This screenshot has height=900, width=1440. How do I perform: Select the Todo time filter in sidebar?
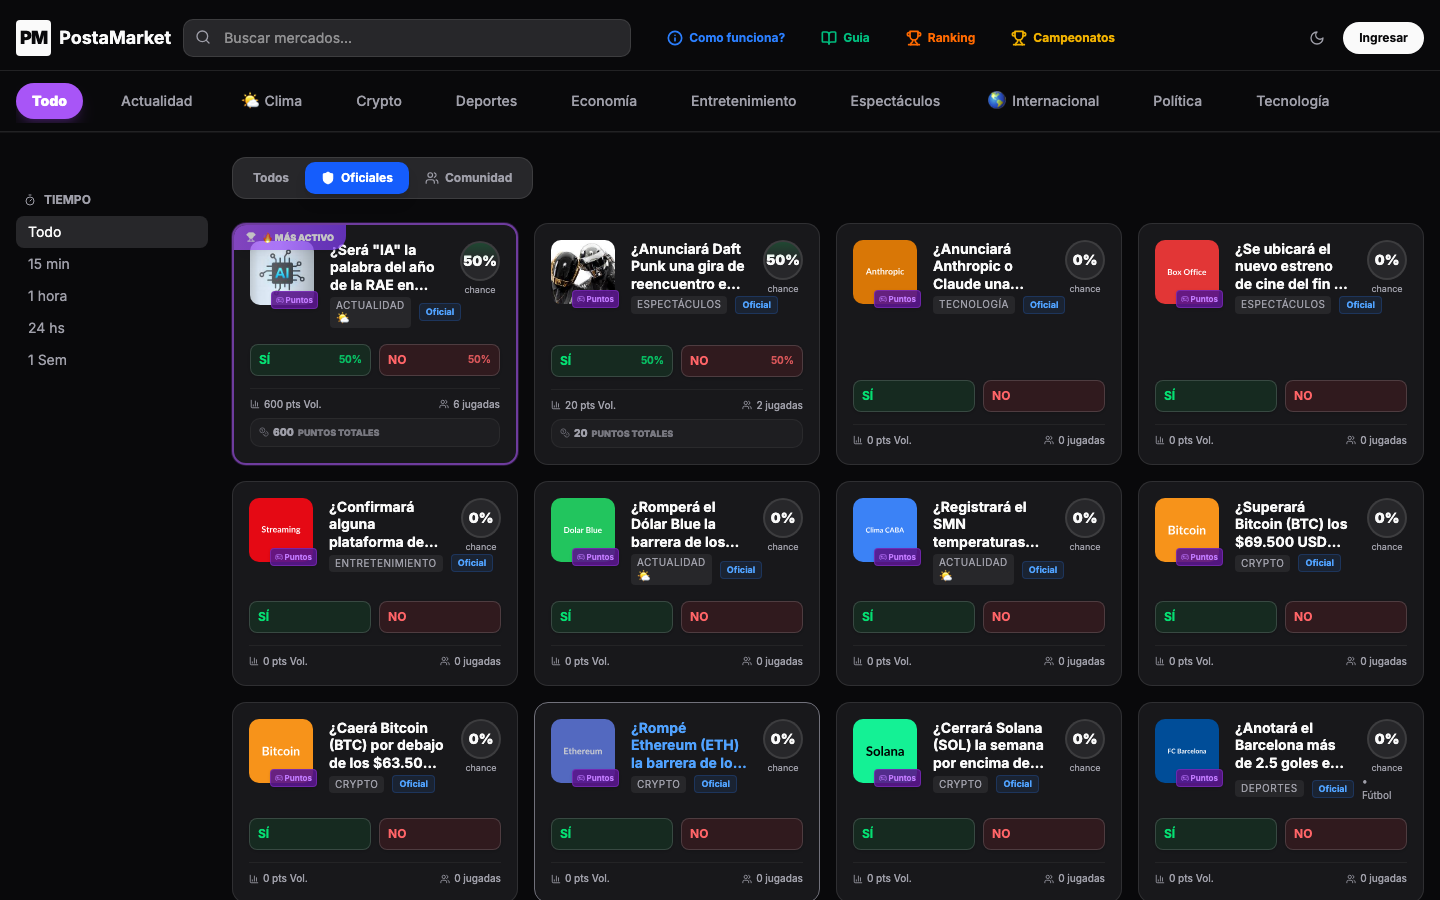click(112, 232)
